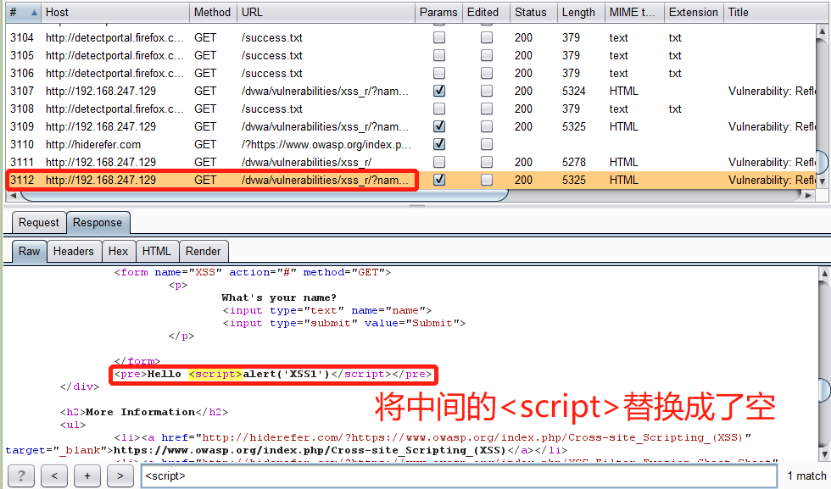Click history table horizontal scrollbar right arrow

[x=808, y=195]
